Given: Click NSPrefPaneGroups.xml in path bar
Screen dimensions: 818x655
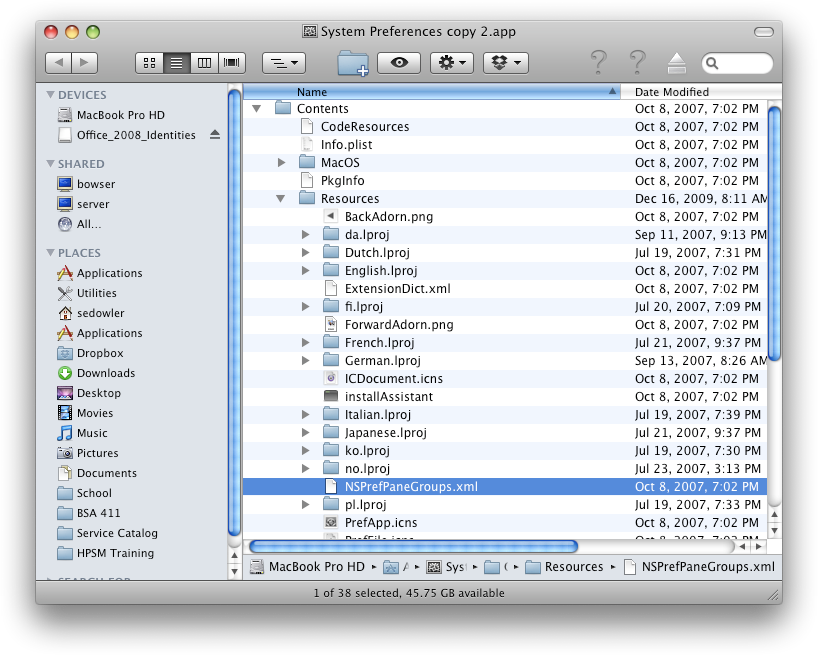Looking at the screenshot, I should [x=700, y=567].
